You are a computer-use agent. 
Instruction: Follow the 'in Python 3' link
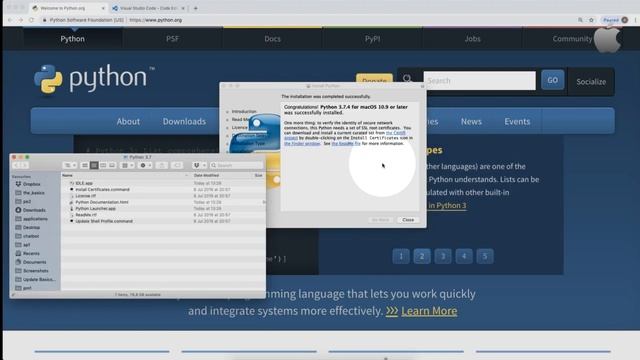pos(447,205)
